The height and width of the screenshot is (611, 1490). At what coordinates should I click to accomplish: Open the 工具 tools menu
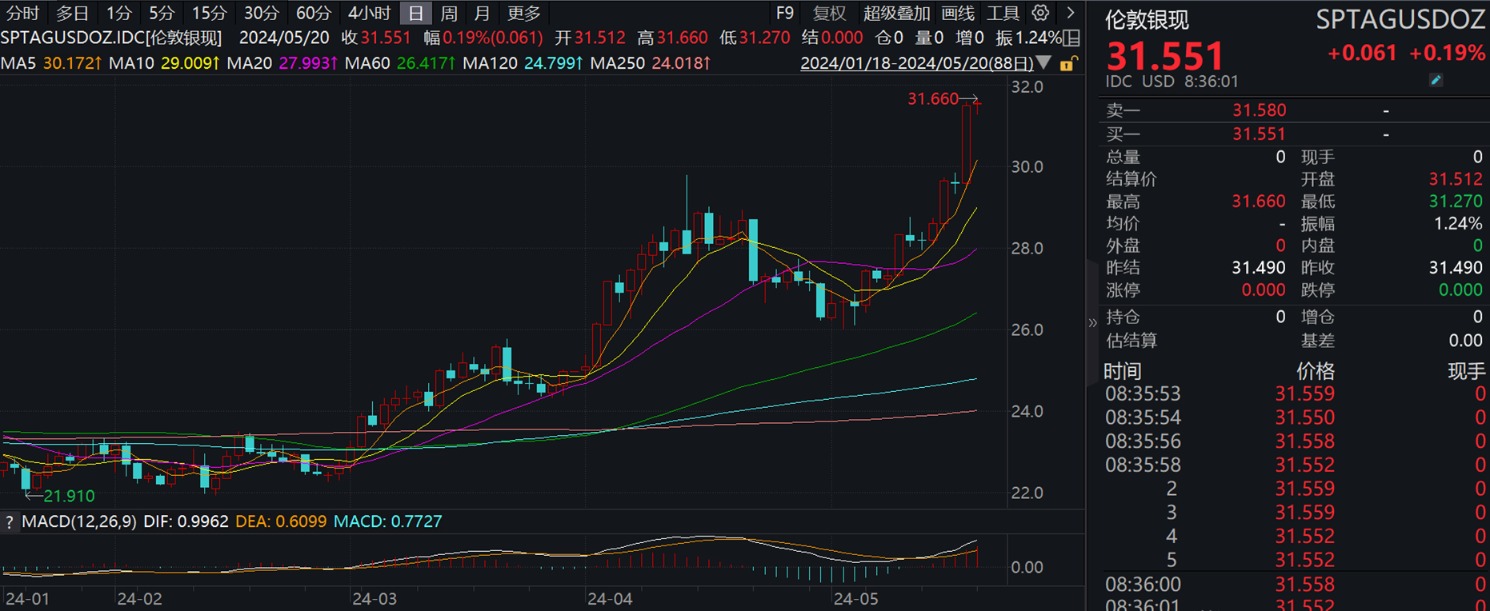coord(1003,13)
